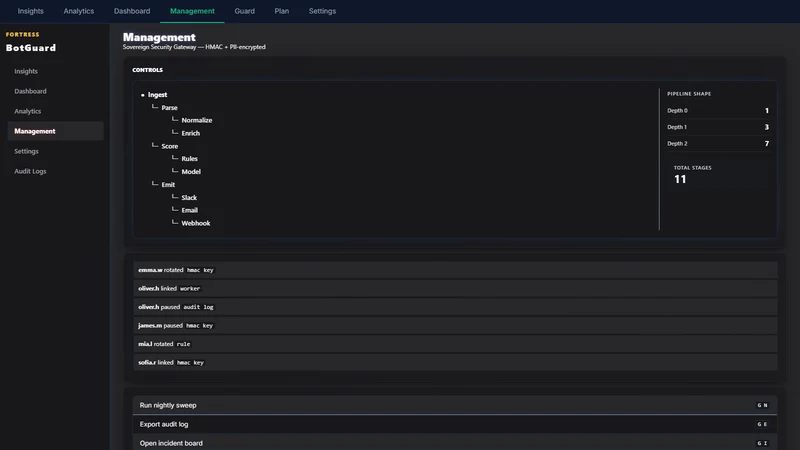800x450 pixels.
Task: Click the mia.l rotated rule entry
Action: click(x=455, y=344)
